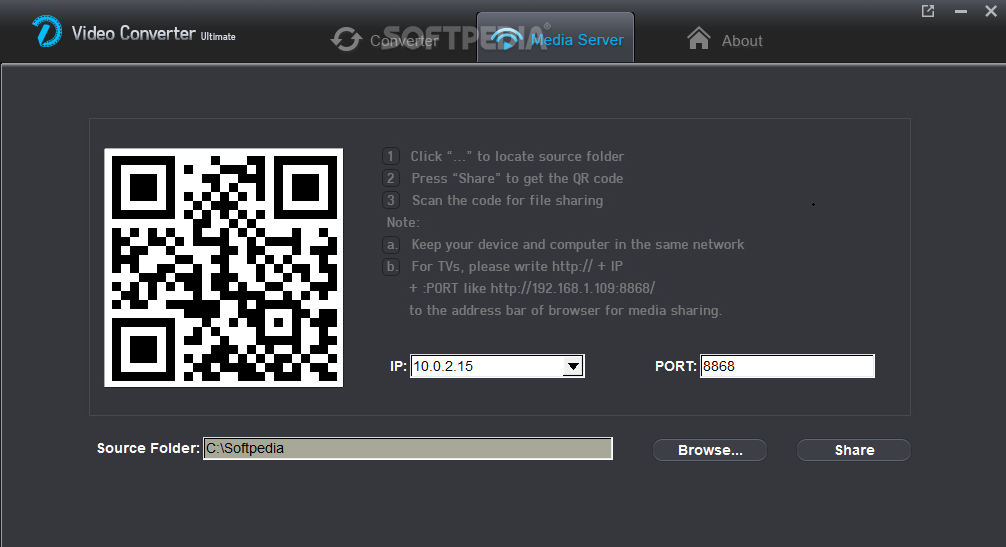Screen dimensions: 1006x547
Task: Click the Media Server wifi play icon
Action: pos(506,39)
